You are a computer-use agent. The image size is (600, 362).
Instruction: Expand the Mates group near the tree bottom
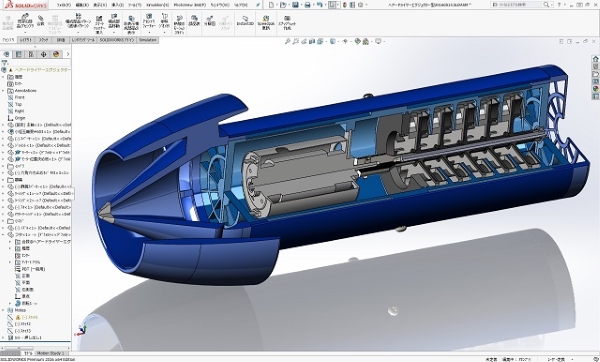[x=3, y=310]
